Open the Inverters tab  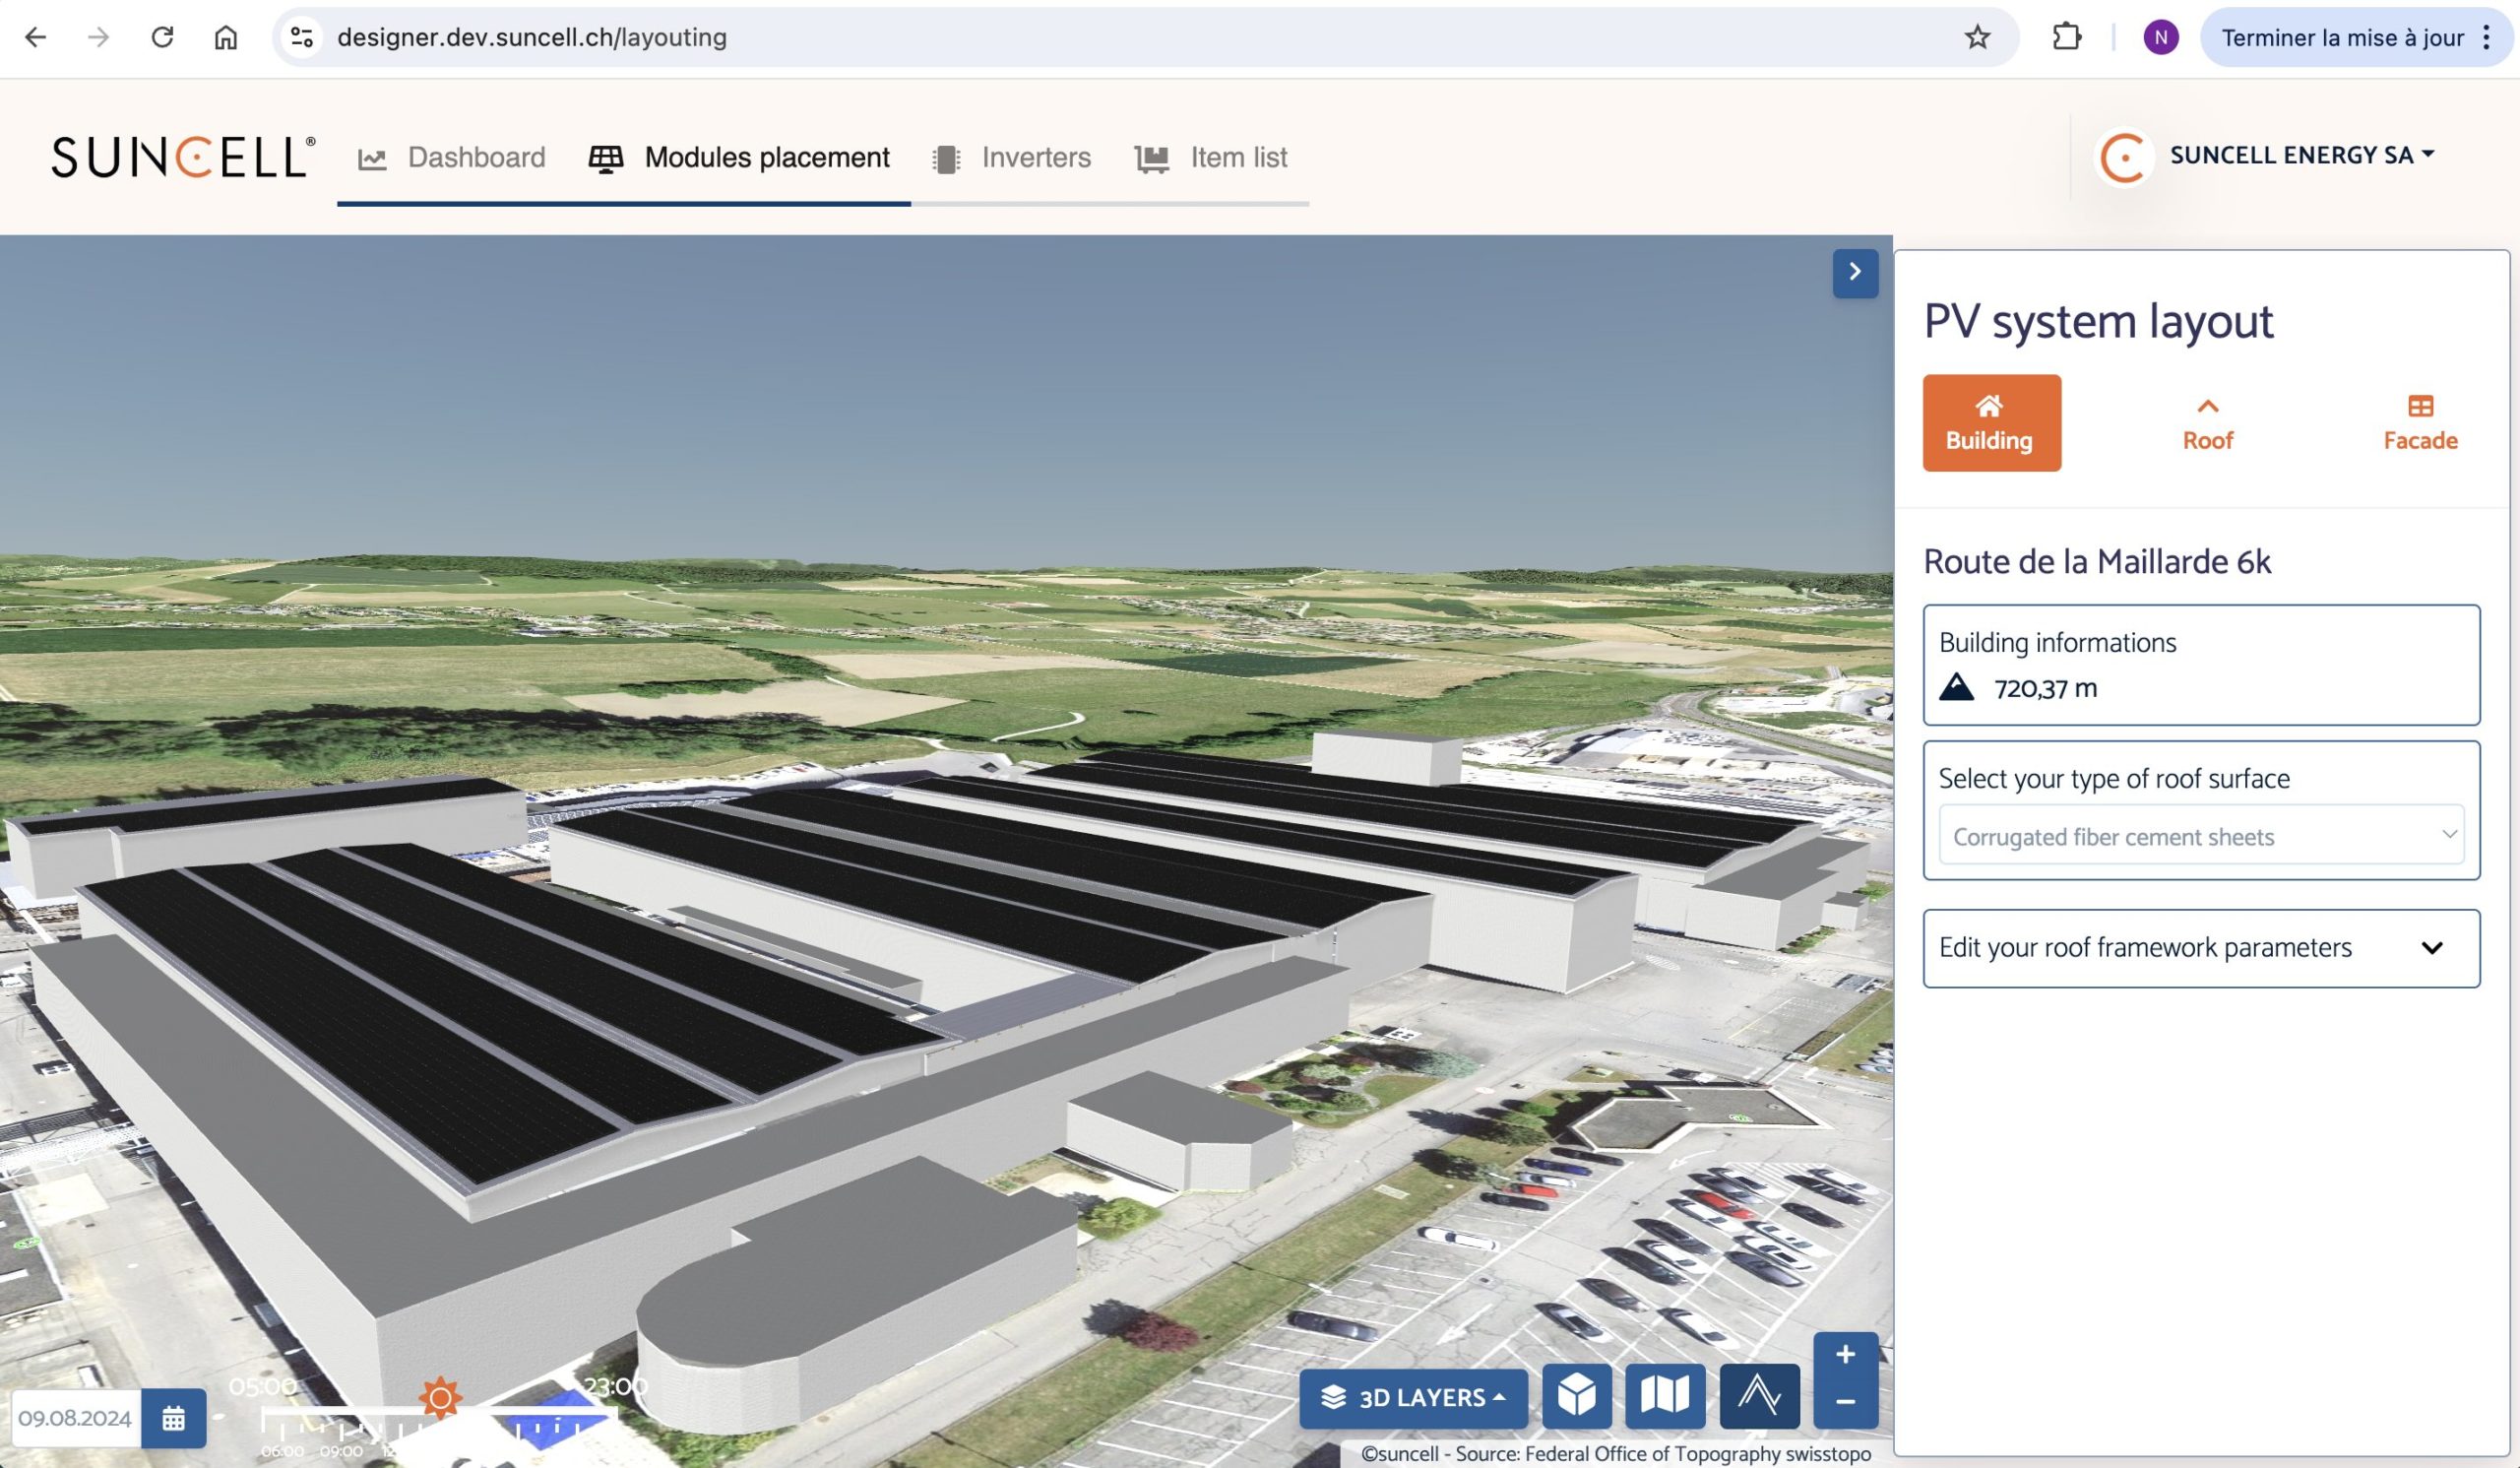tap(1012, 158)
